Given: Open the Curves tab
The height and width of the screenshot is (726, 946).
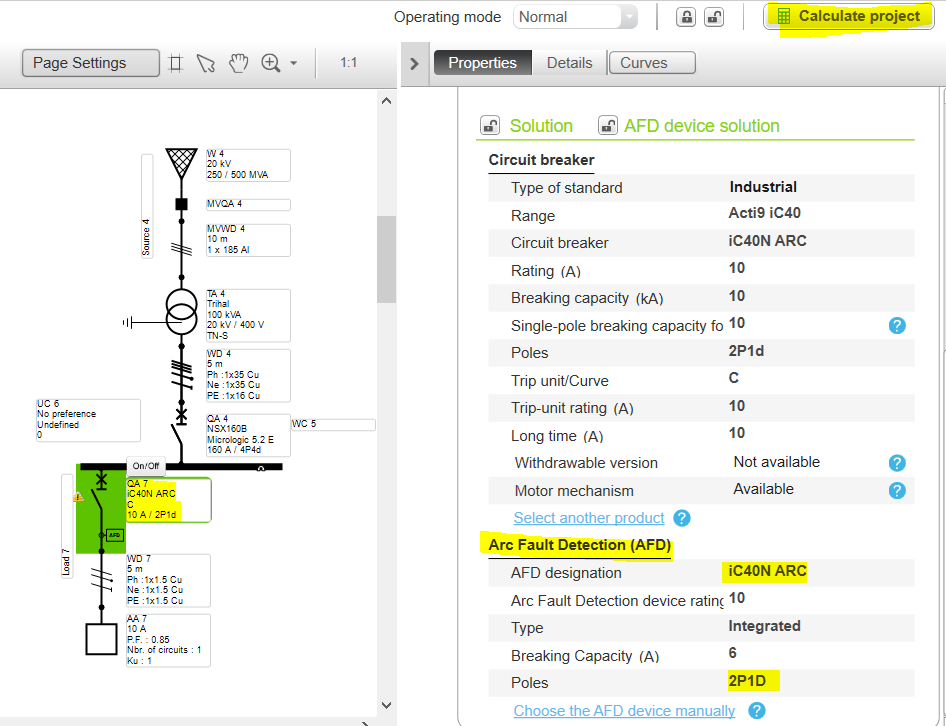Looking at the screenshot, I should tap(652, 63).
